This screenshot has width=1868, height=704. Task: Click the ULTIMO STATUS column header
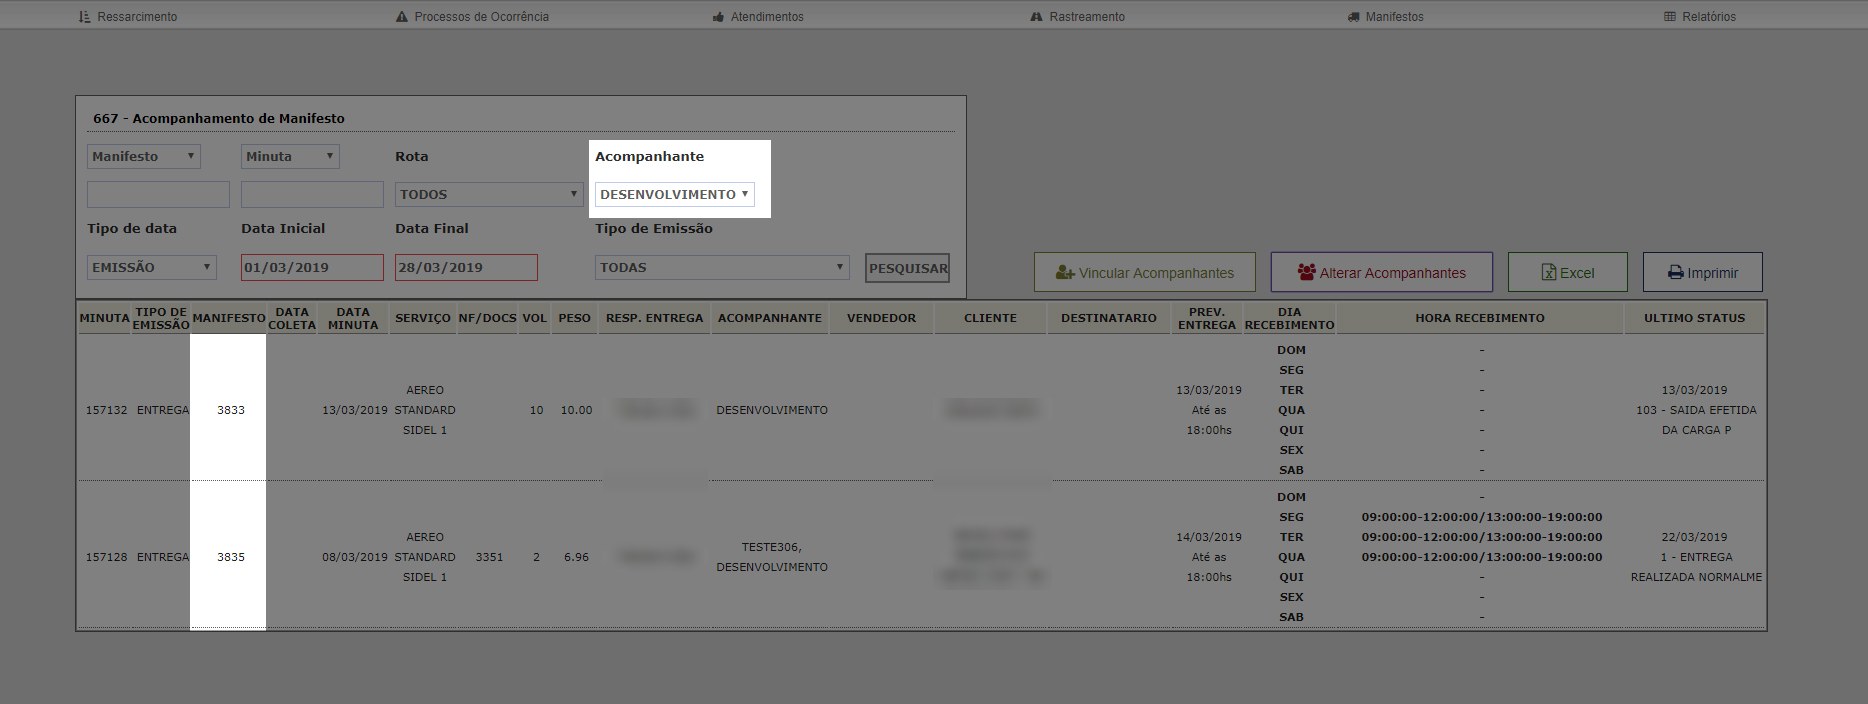click(x=1695, y=318)
